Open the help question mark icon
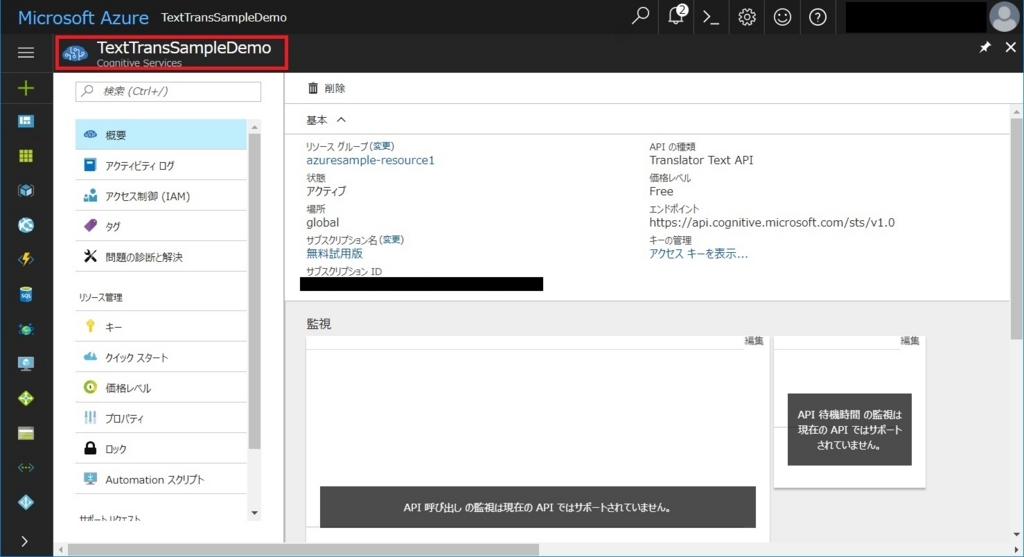This screenshot has width=1024, height=557. (818, 17)
